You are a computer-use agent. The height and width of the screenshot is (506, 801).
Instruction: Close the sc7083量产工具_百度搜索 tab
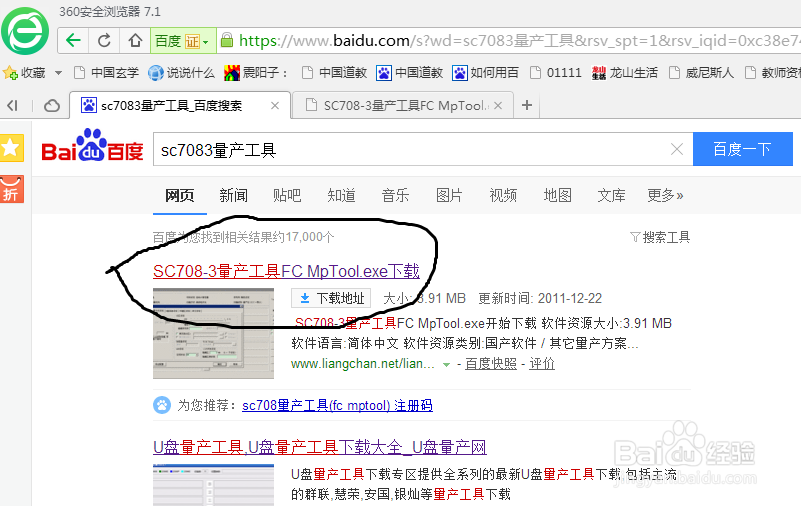(x=275, y=106)
